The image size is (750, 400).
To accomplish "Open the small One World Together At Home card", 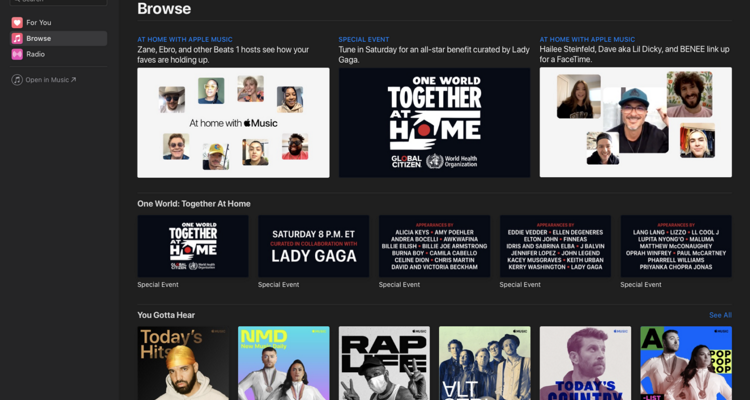I will click(x=193, y=246).
